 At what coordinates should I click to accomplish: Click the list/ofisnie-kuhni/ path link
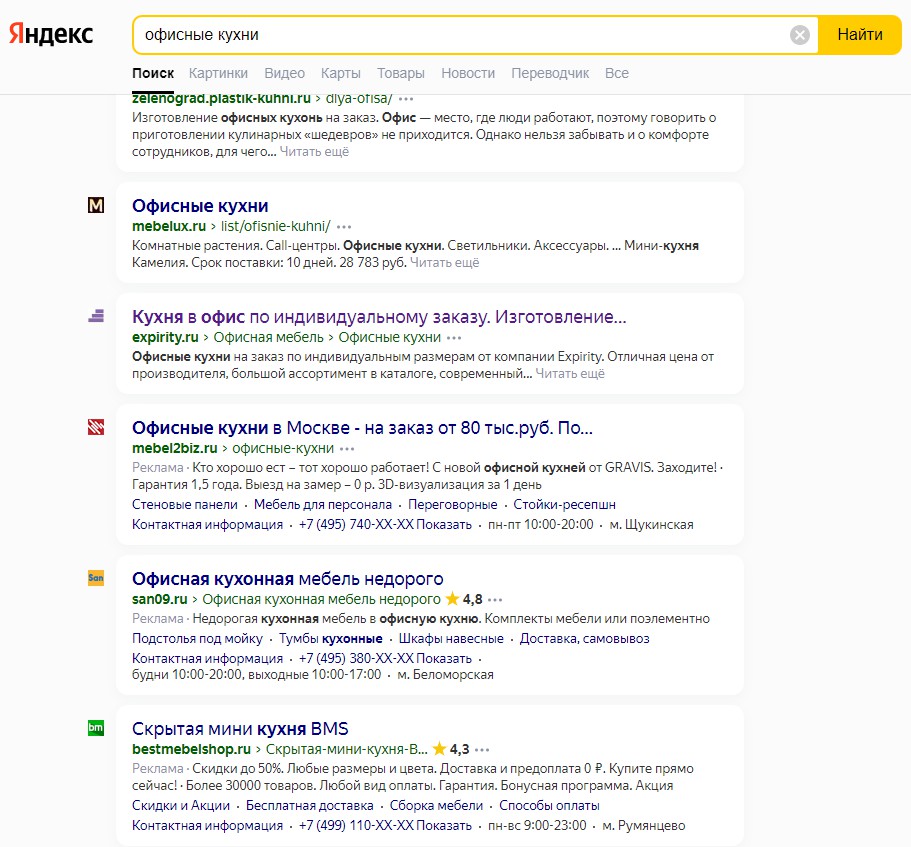[x=275, y=226]
